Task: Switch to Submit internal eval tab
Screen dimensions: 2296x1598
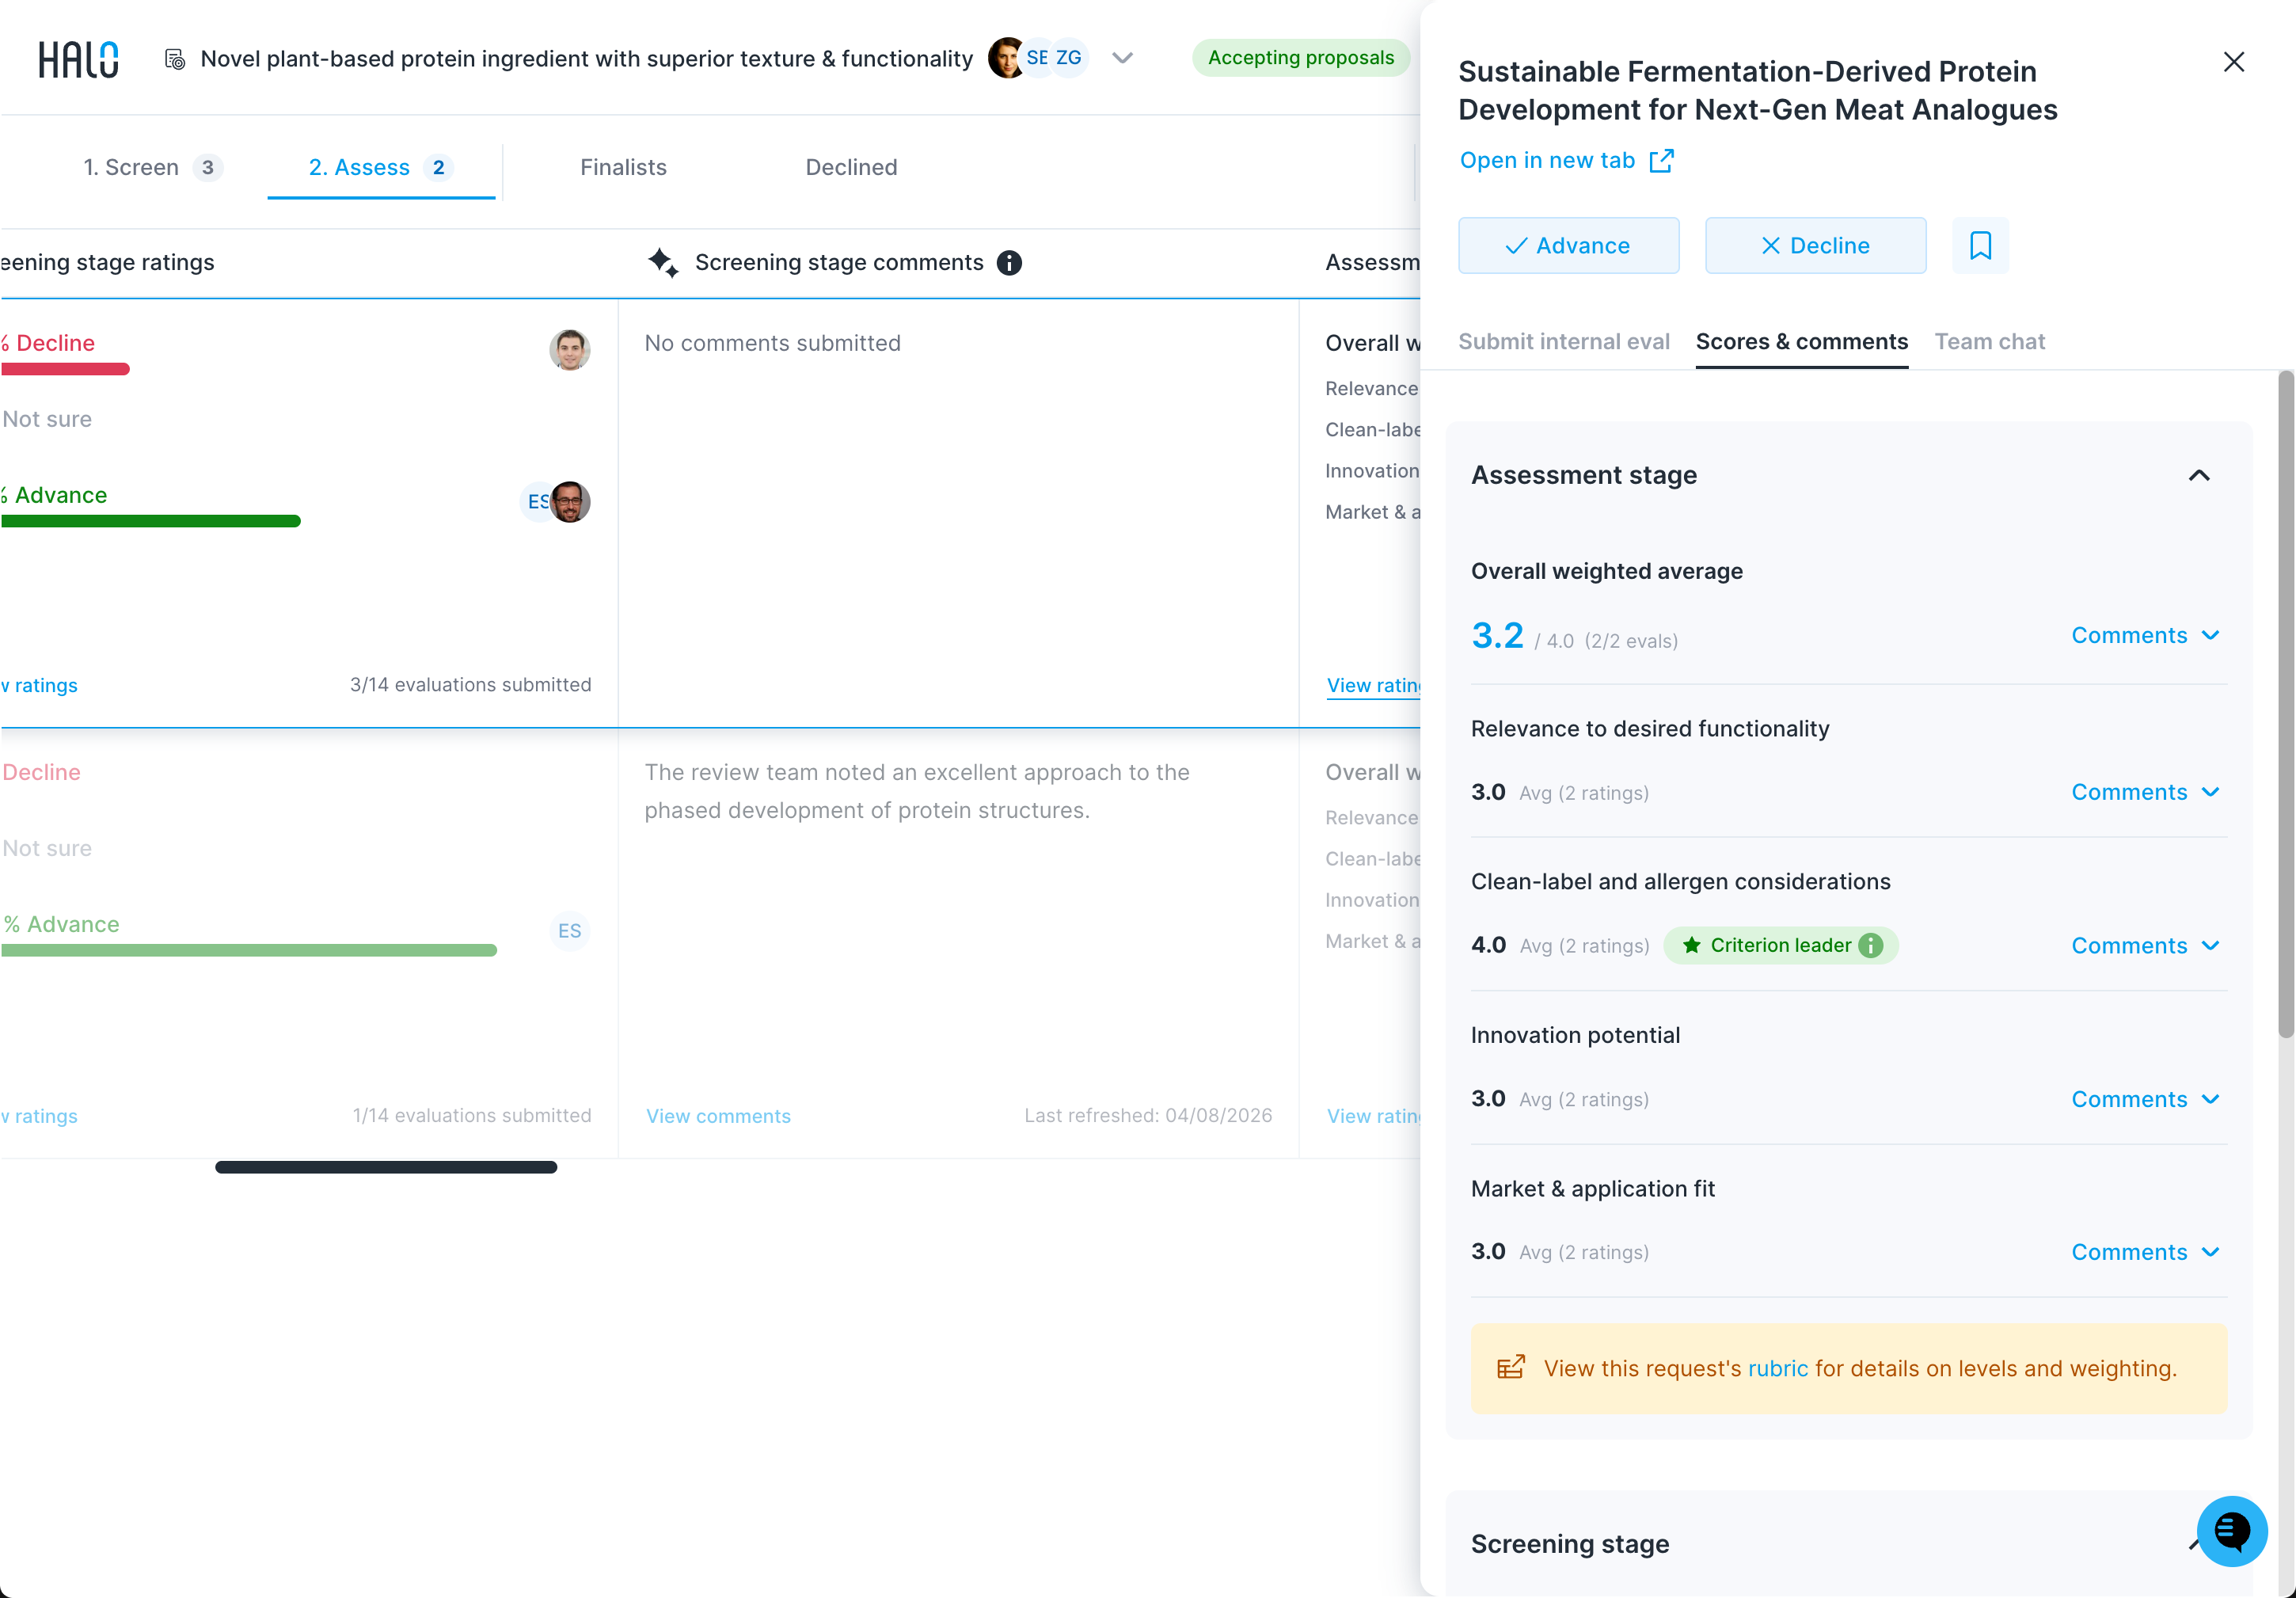Action: coord(1563,342)
